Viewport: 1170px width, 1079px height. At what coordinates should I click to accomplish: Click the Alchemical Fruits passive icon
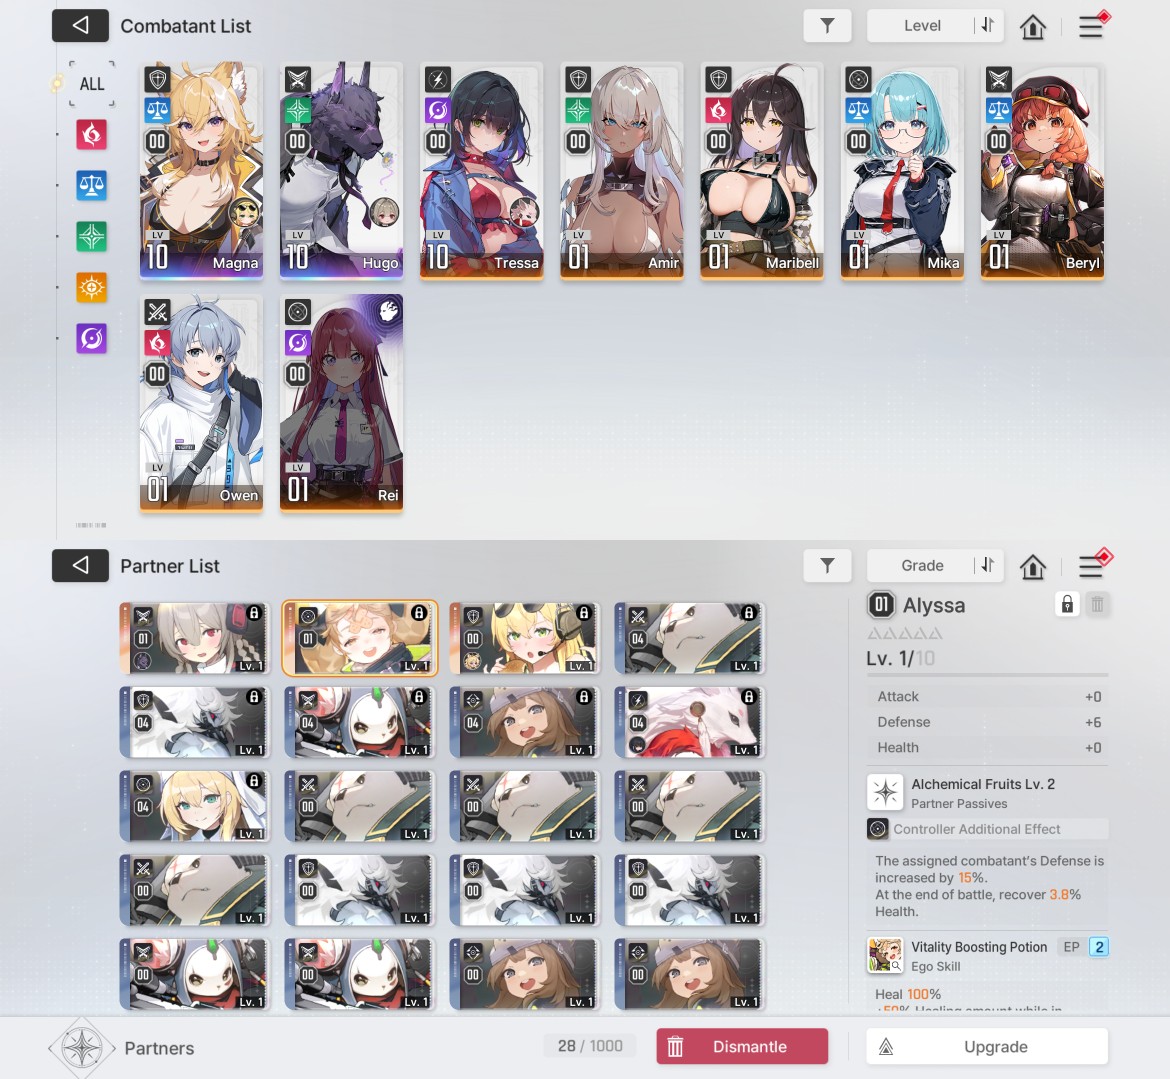[x=886, y=792]
